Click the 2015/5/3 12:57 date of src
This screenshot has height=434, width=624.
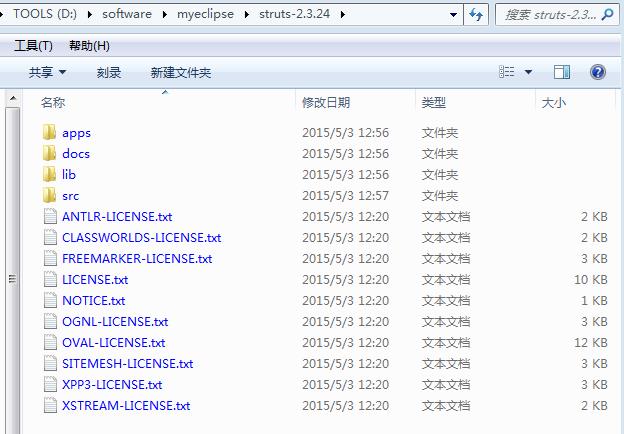pyautogui.click(x=345, y=196)
